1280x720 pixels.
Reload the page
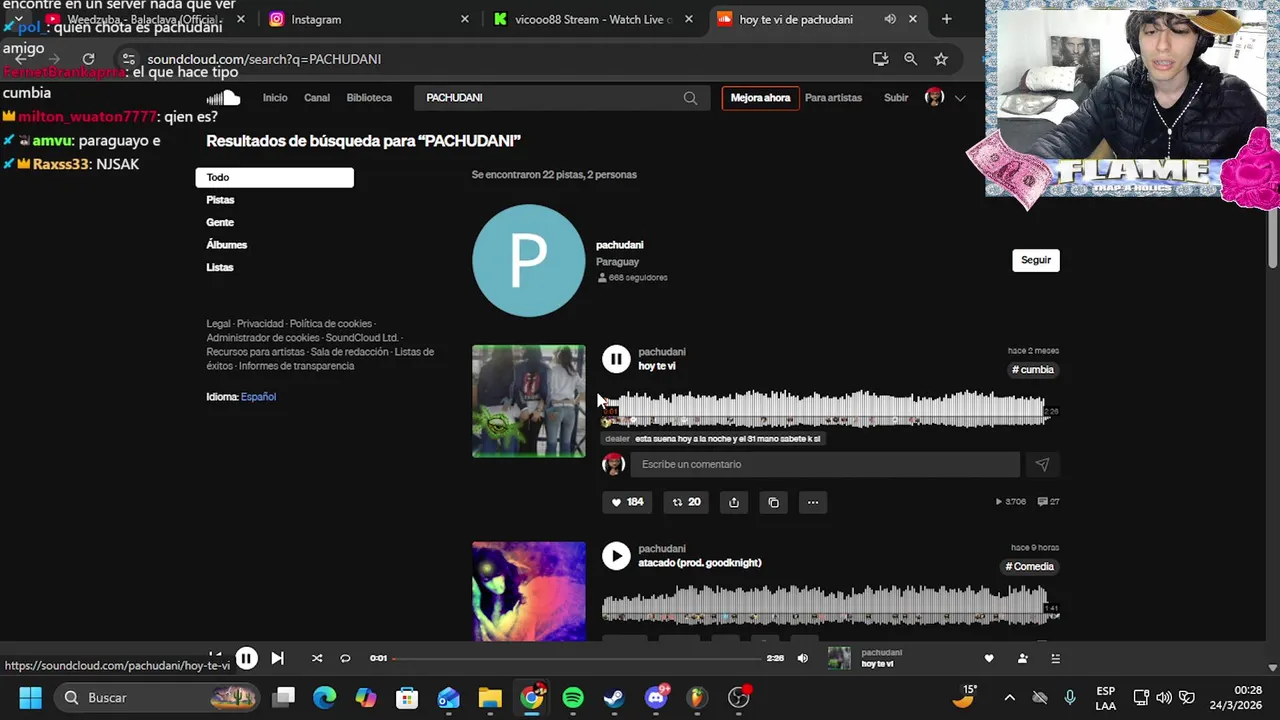tap(88, 59)
